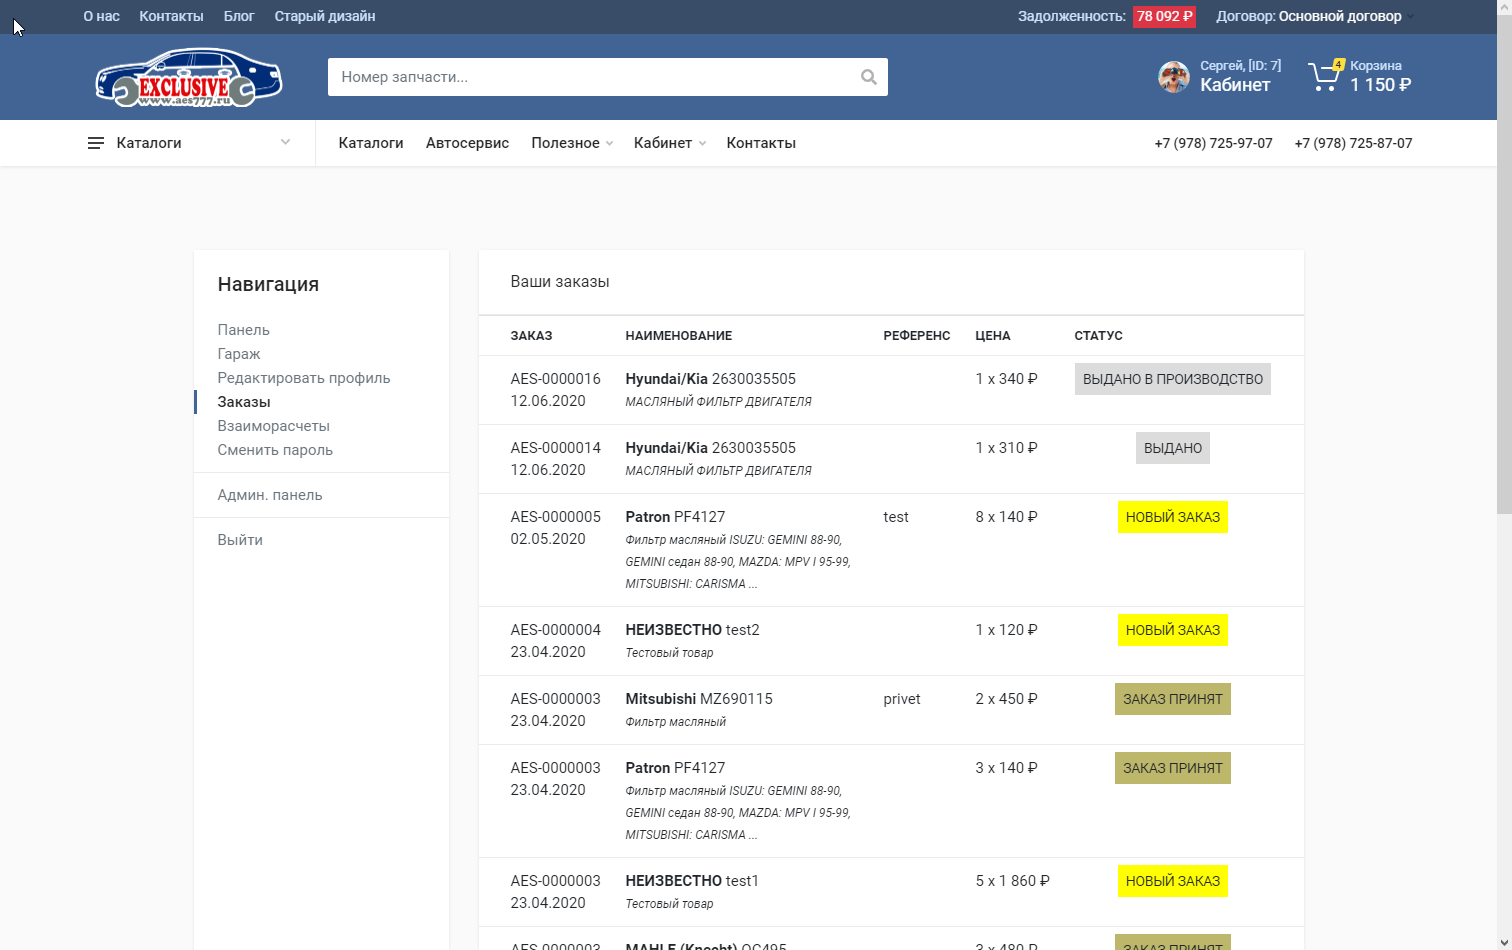Click the page vertical scrollbar thumb

[1504, 264]
